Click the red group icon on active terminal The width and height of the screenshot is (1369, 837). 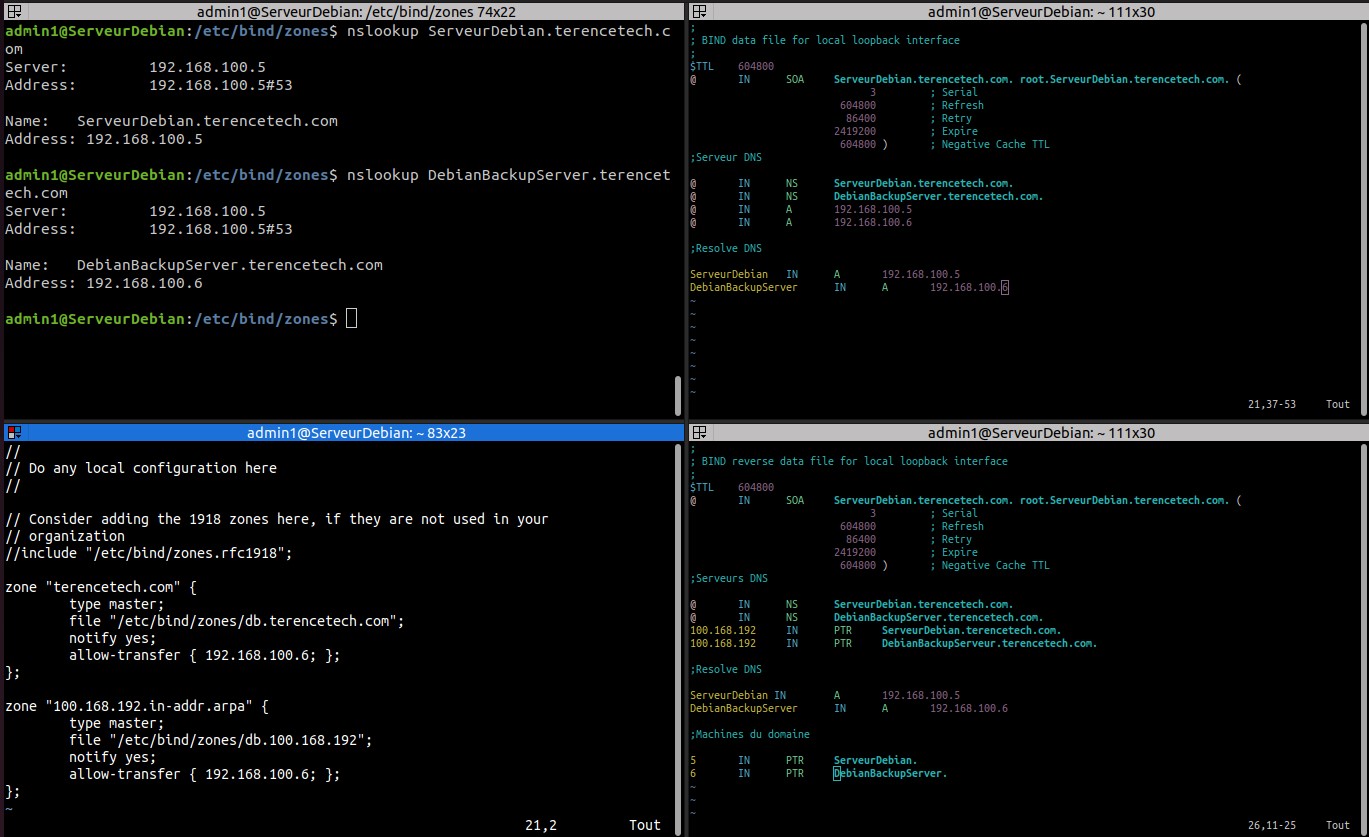pyautogui.click(x=13, y=433)
